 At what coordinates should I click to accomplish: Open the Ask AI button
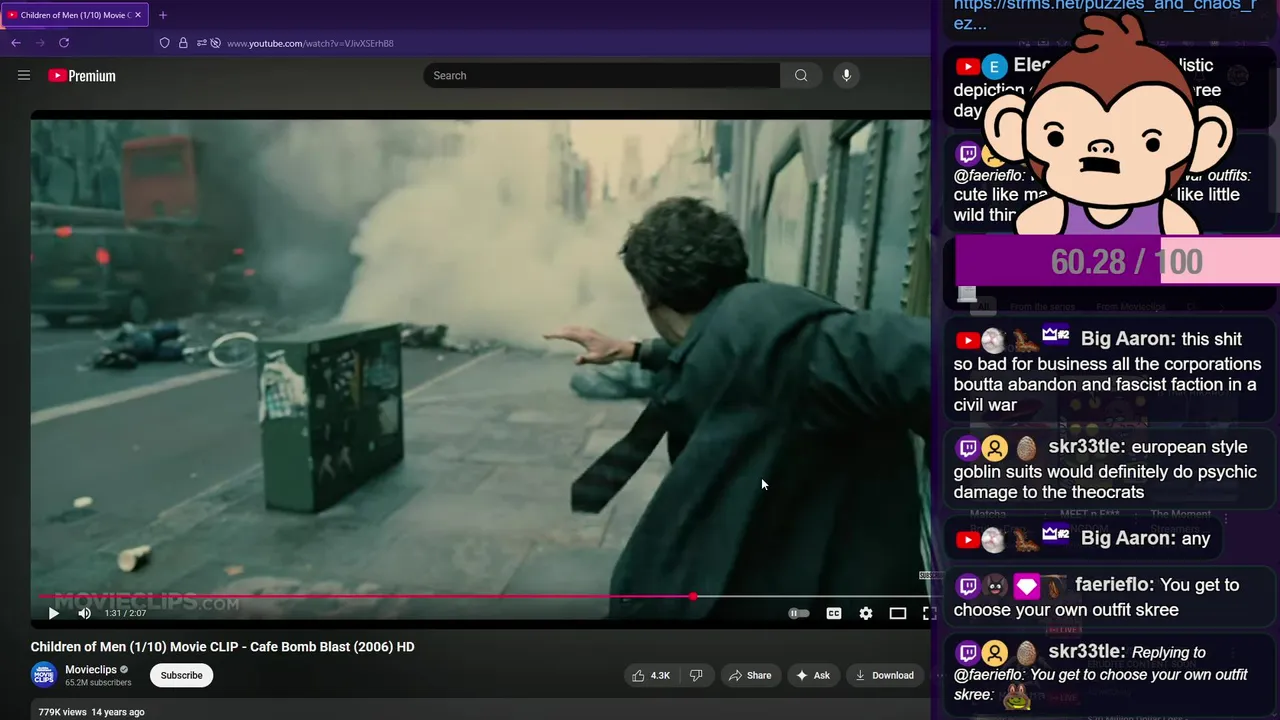coord(813,675)
